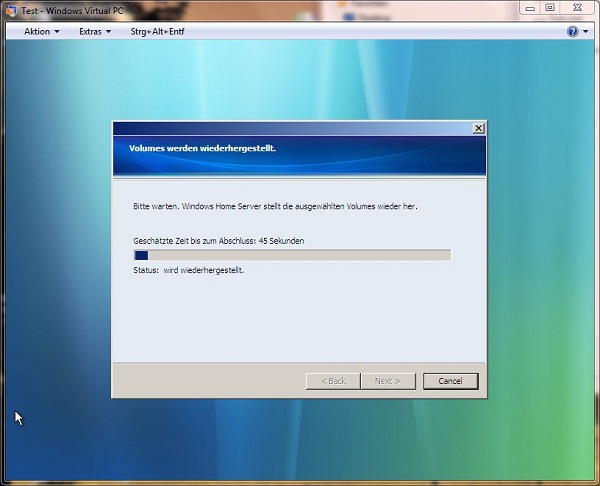600x486 pixels.
Task: Close the Test - Windows Virtual PC window
Action: click(x=578, y=7)
